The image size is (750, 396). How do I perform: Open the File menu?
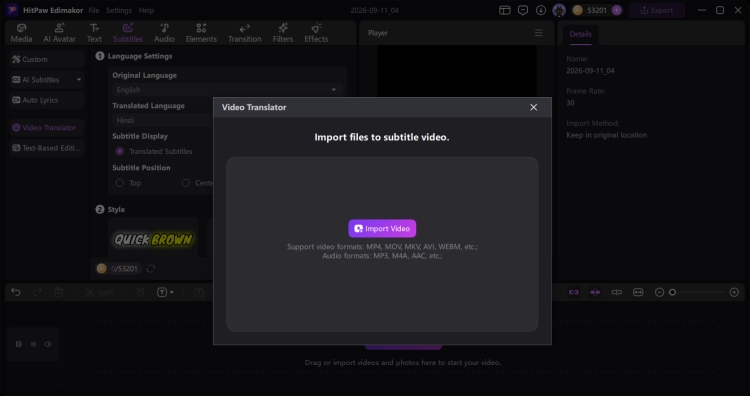pyautogui.click(x=94, y=10)
